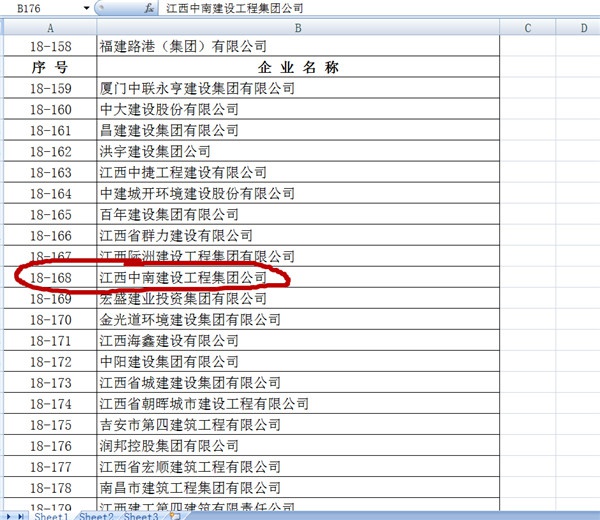Screen dimensions: 600x520
Task: Switch to the Sheet3 tab
Action: (140, 516)
